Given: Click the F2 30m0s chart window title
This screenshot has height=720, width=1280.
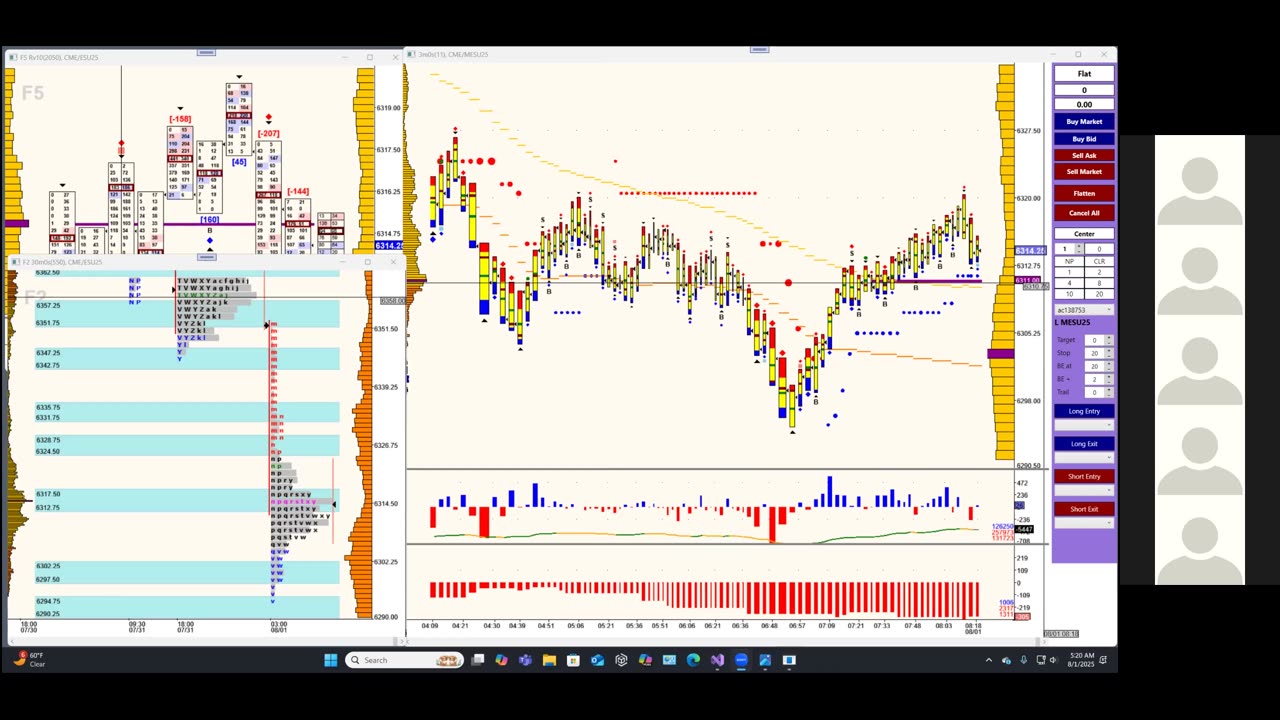Looking at the screenshot, I should 63,262.
